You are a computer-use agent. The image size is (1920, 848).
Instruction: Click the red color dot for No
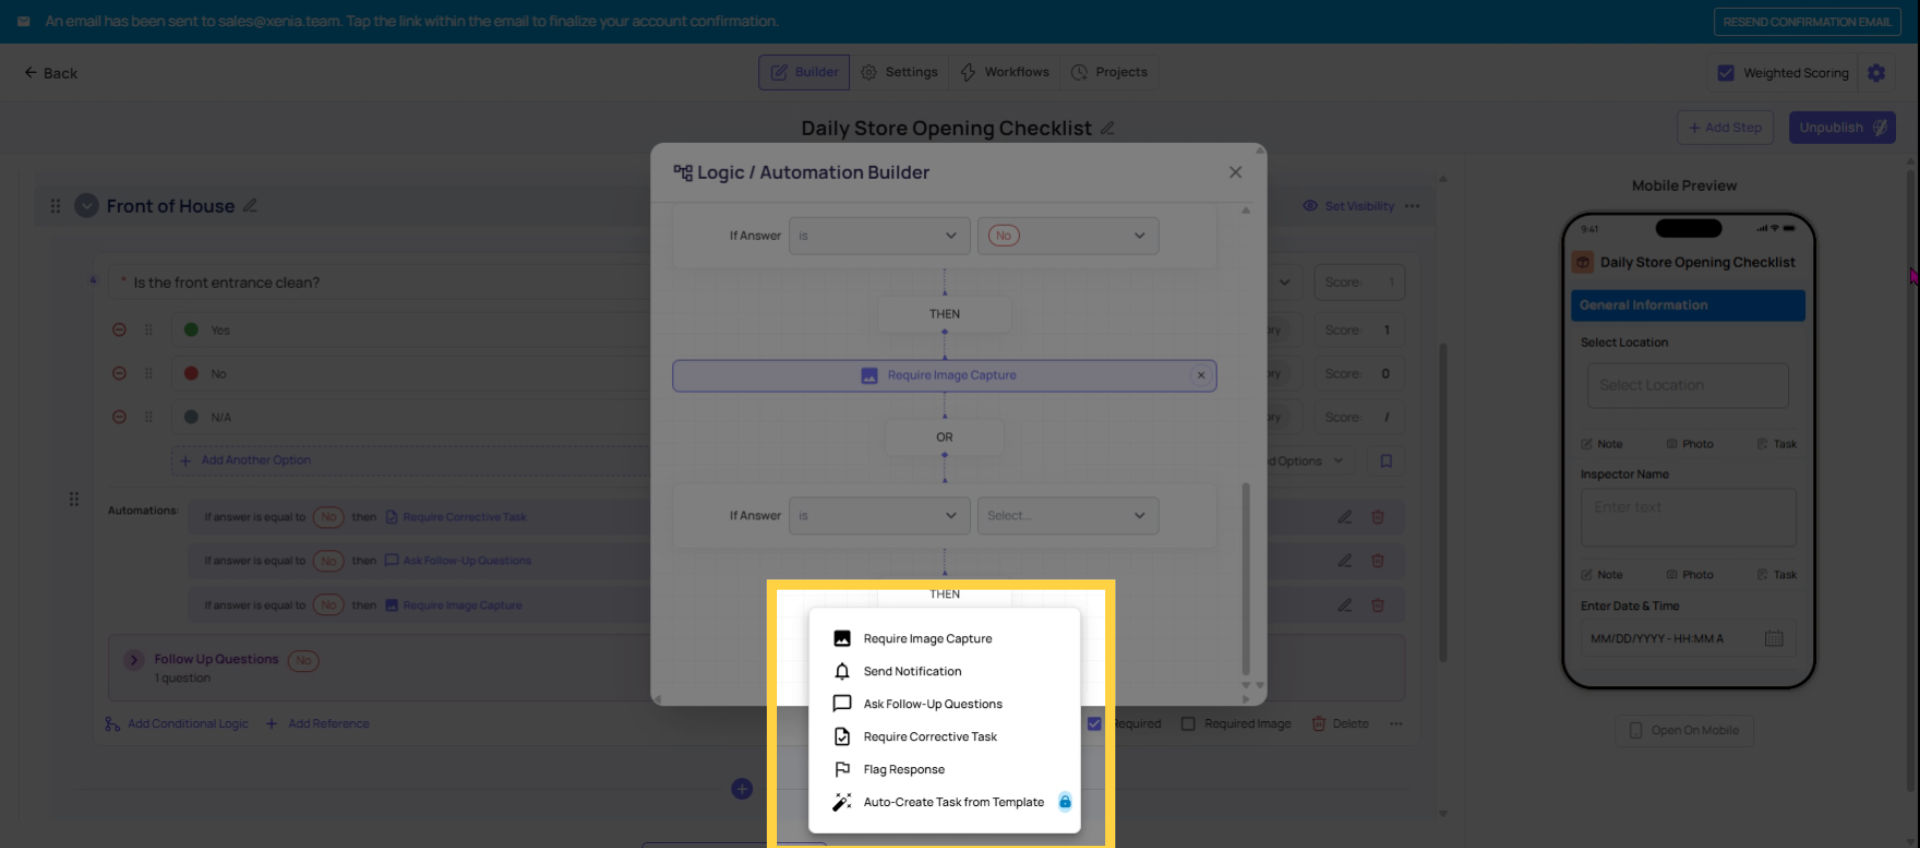tap(191, 374)
